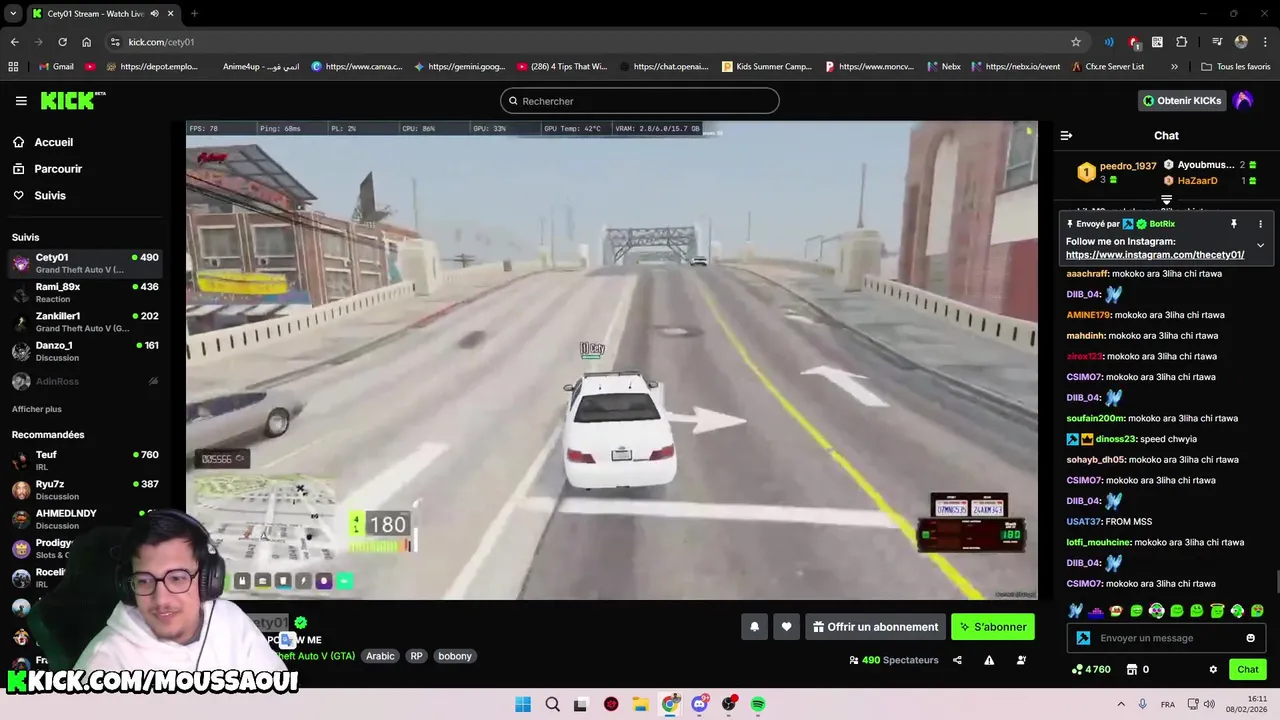Open Cfx.re Server List bookmark

tap(1108, 67)
